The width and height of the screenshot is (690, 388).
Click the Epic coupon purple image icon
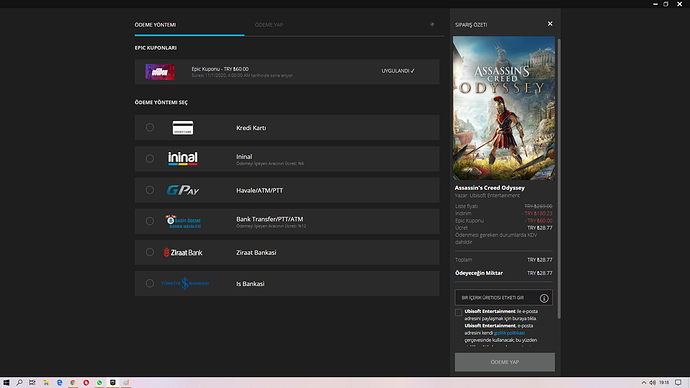click(x=160, y=72)
